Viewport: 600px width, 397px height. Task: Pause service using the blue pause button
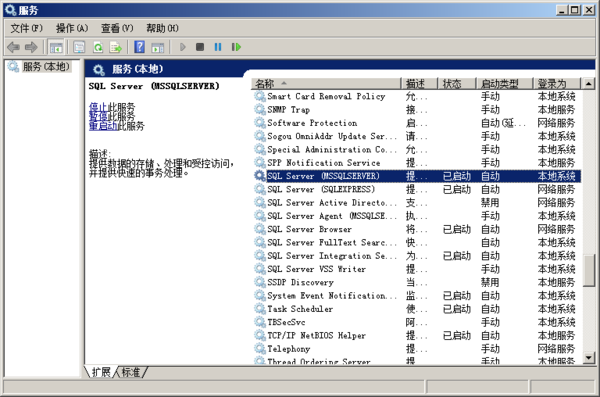tap(218, 47)
